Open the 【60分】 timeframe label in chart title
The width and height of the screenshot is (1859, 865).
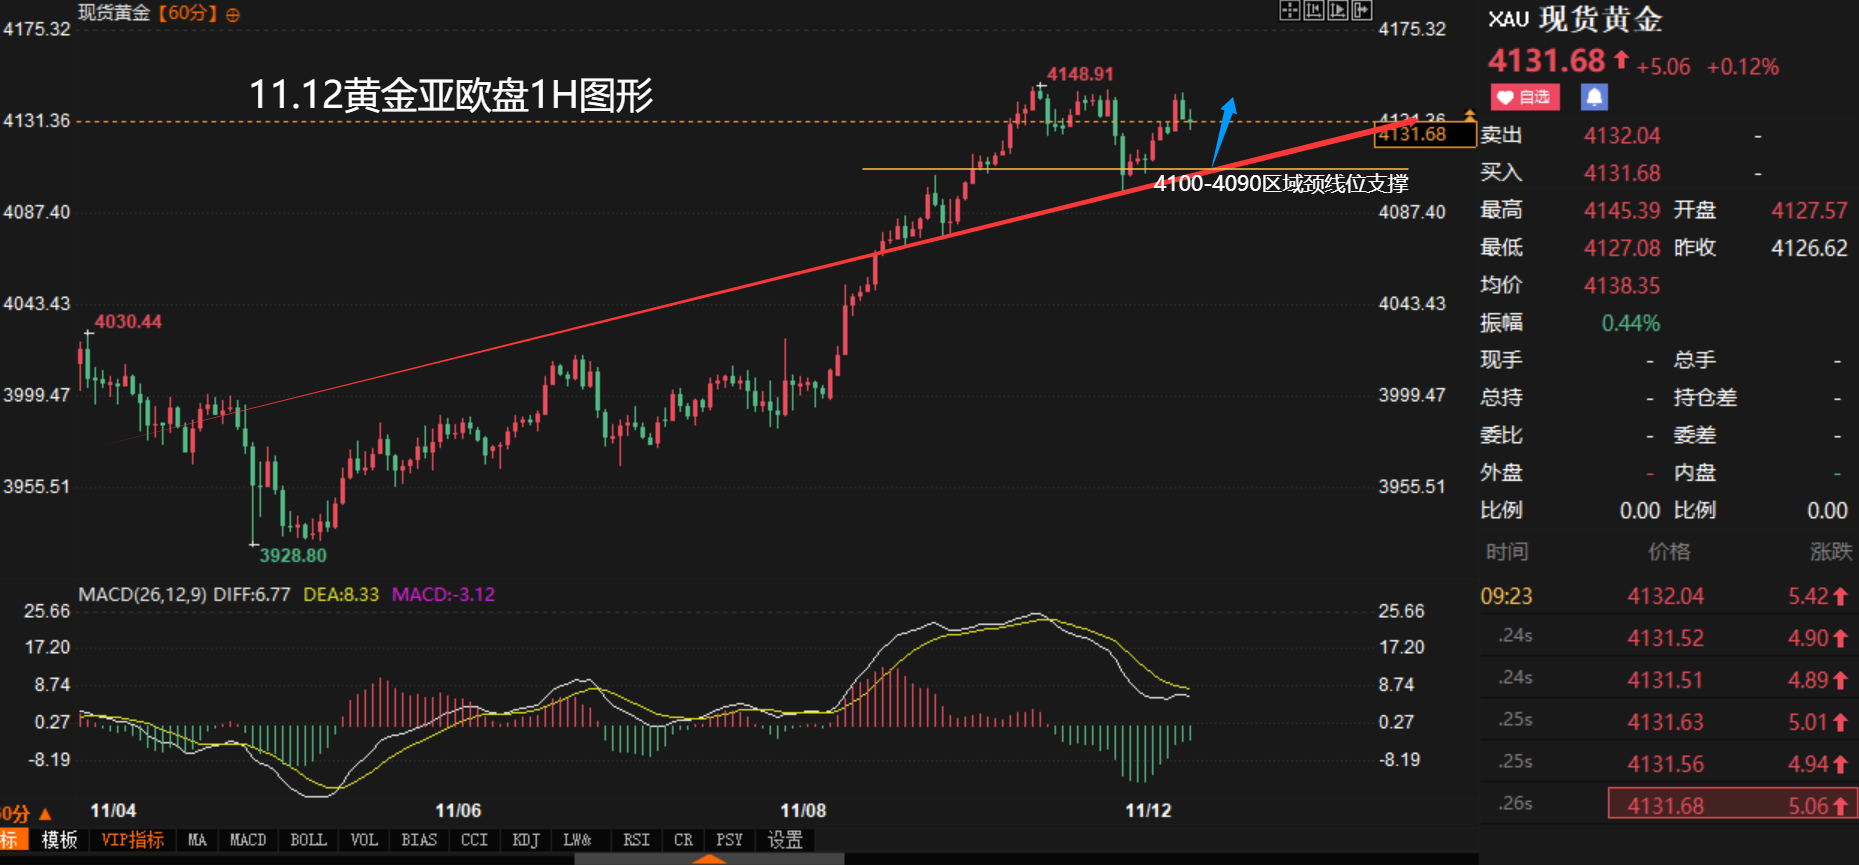[x=187, y=13]
